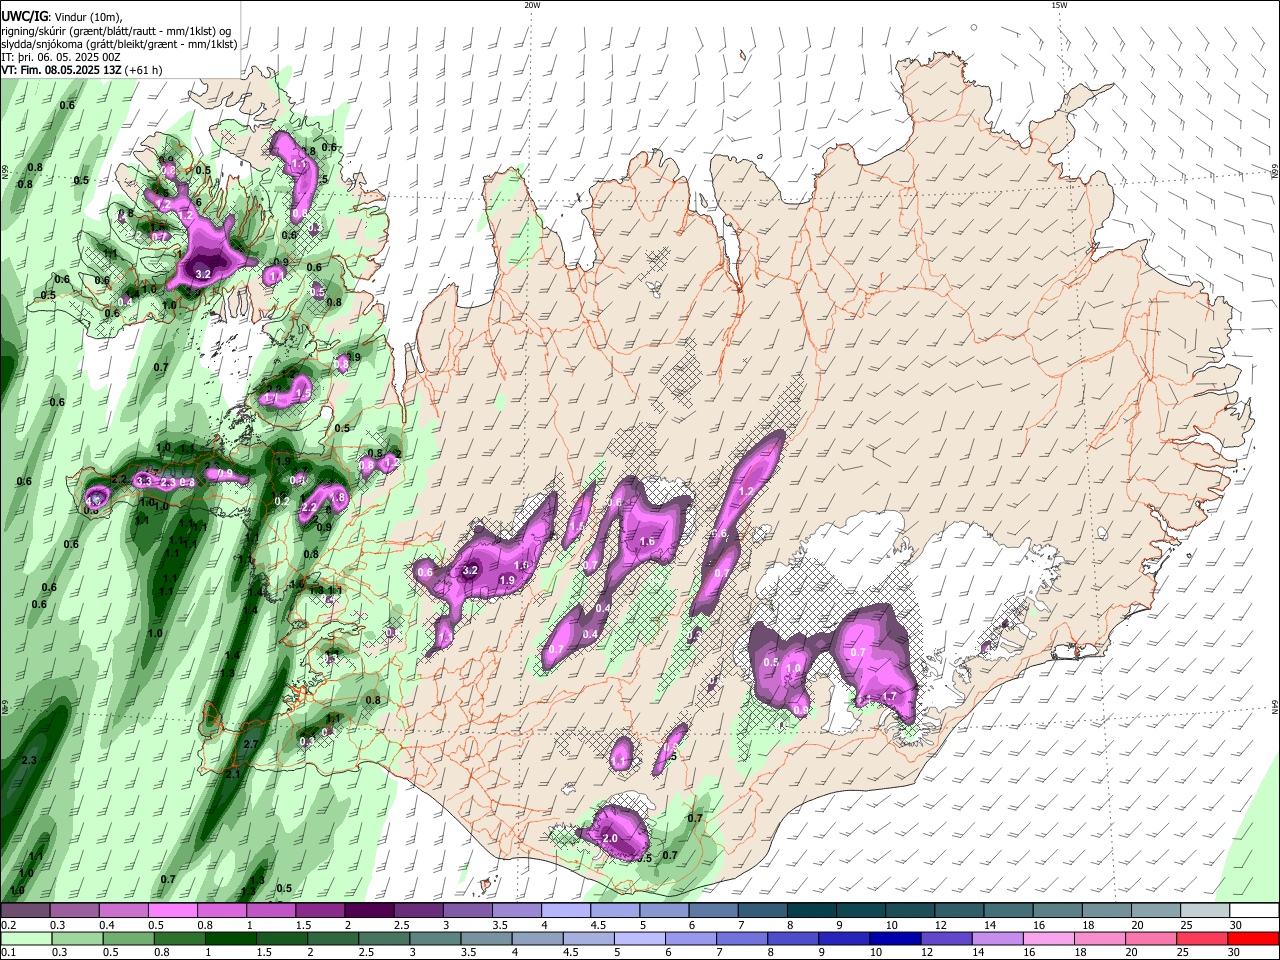Click the 'slydda/snjókoma' legend description line
The image size is (1280, 960).
point(119,44)
